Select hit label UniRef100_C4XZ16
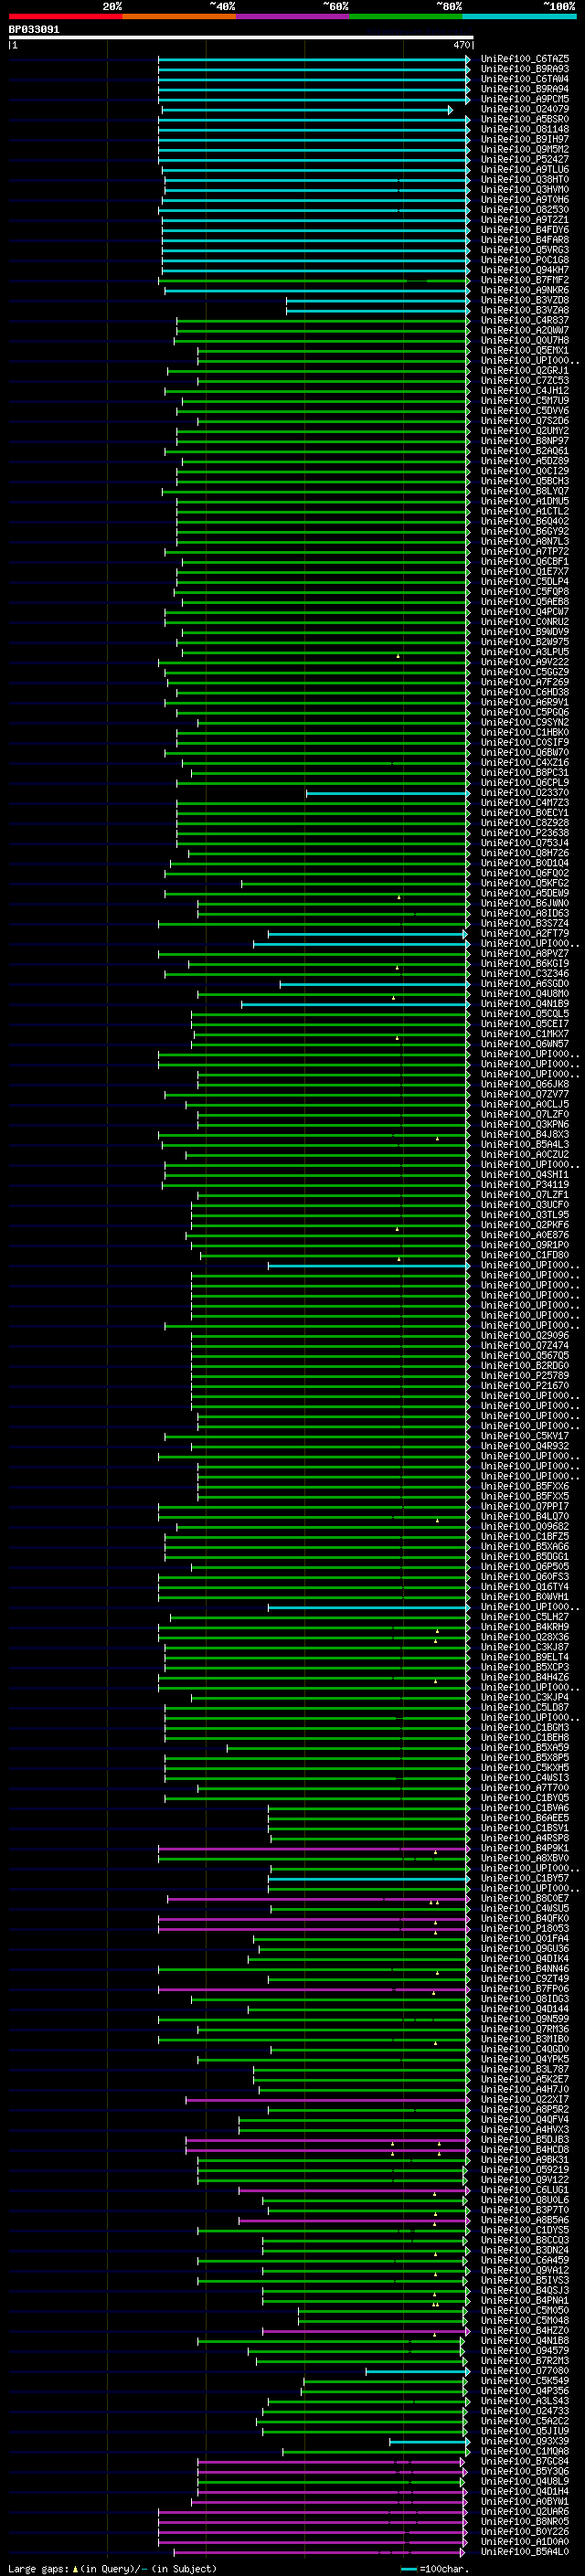The image size is (585, 2576). (x=525, y=762)
